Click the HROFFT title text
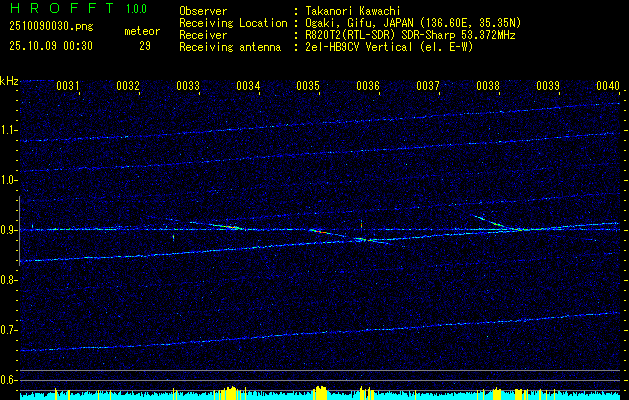Screen dimensions: 629x400 click(56, 10)
